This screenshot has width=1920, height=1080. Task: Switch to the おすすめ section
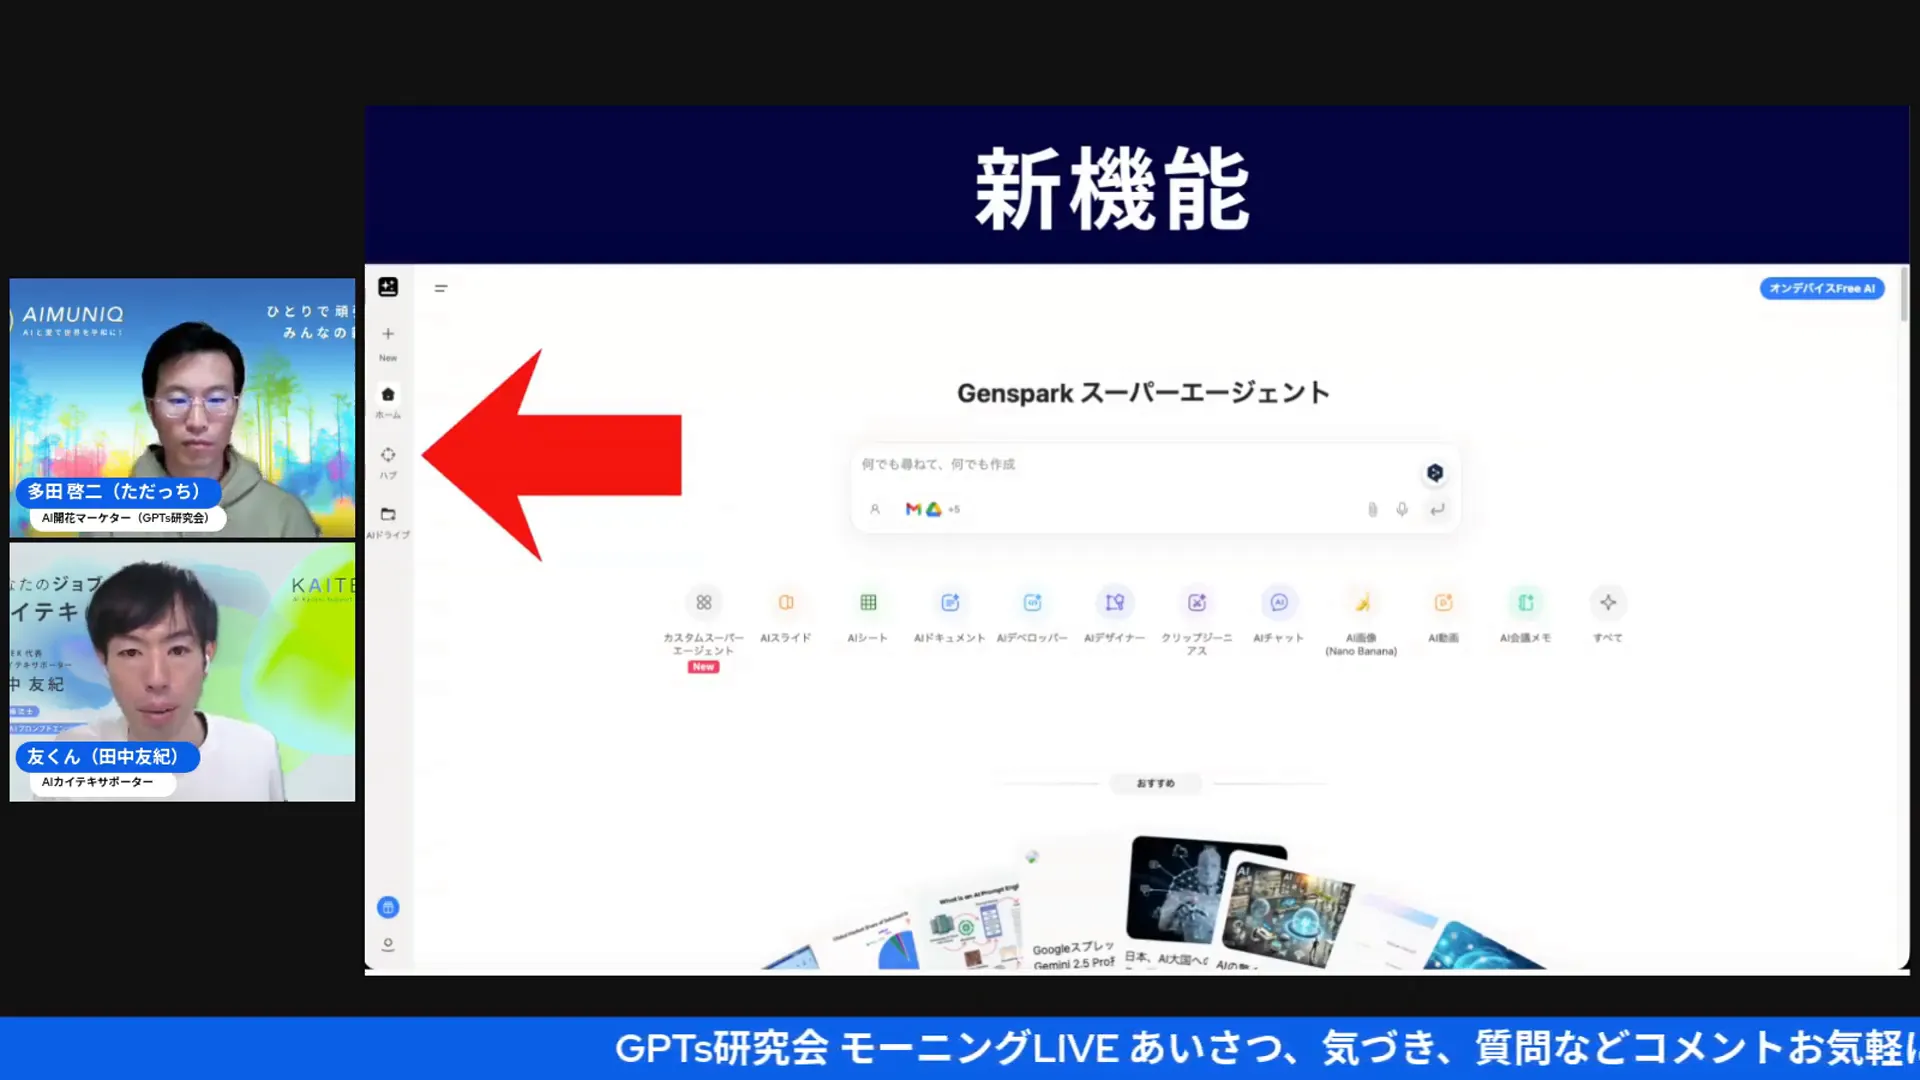pyautogui.click(x=1155, y=784)
